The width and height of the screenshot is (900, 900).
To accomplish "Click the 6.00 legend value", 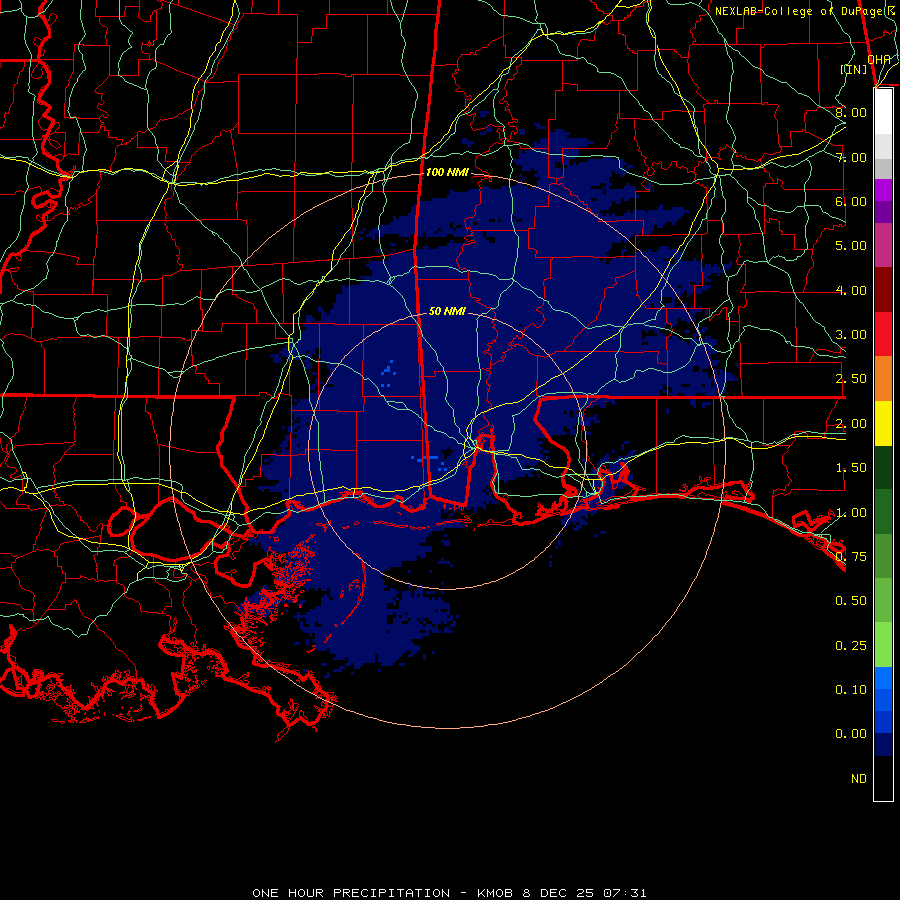I will click(851, 201).
